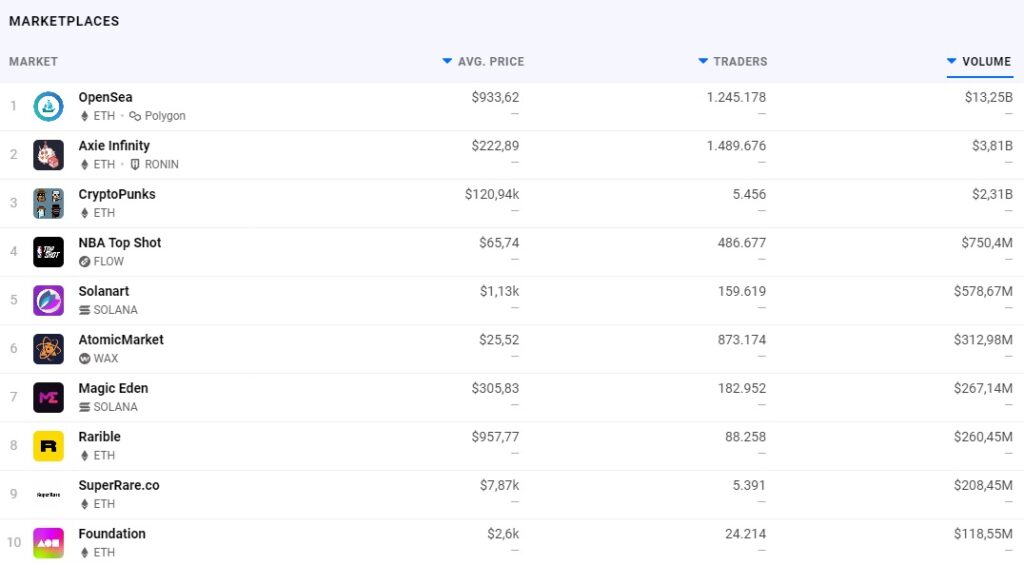Sort by the Volume column header
The image size is (1024, 565).
(985, 62)
